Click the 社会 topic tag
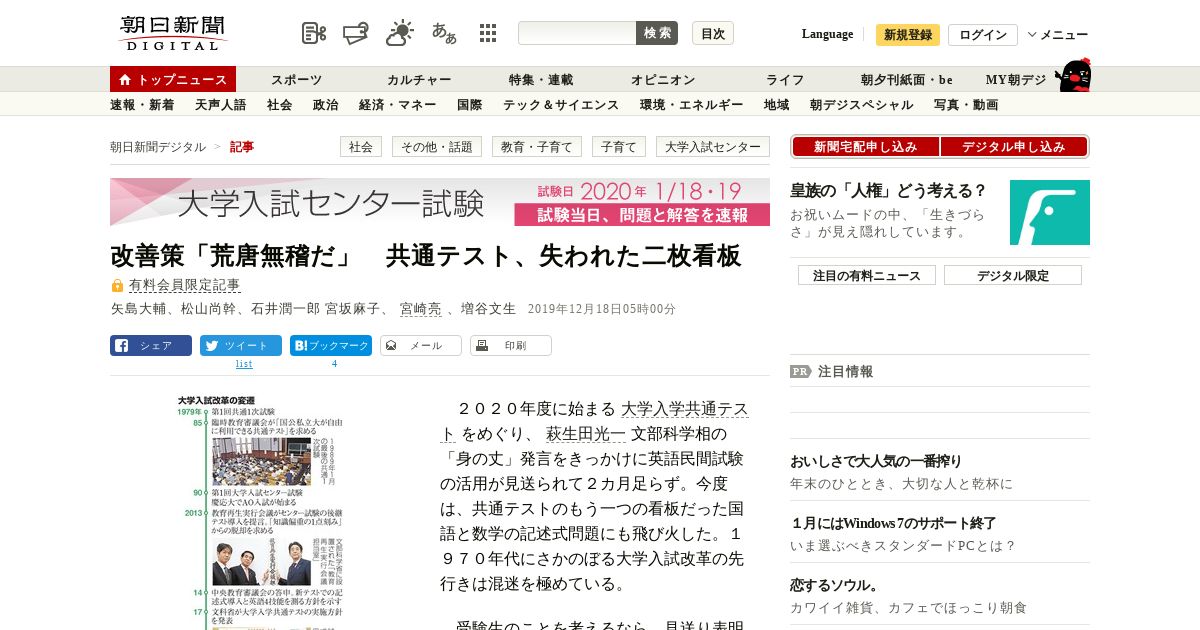This screenshot has width=1200, height=630. click(361, 147)
